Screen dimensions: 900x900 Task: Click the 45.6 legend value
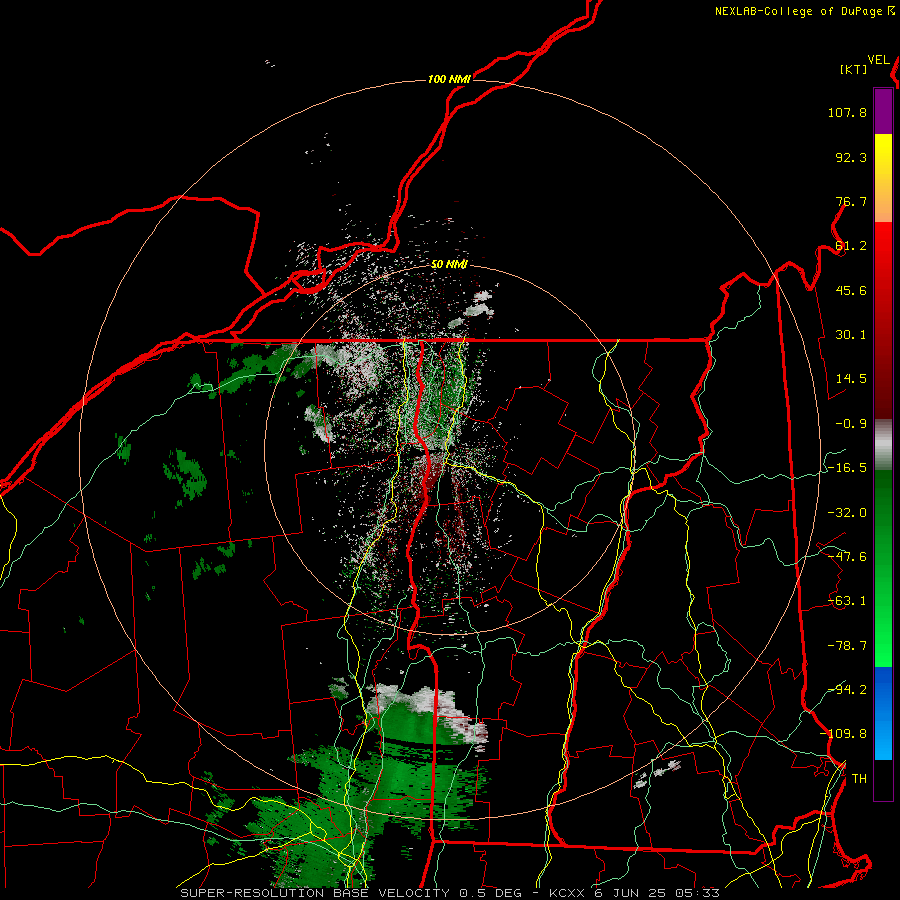pos(851,290)
